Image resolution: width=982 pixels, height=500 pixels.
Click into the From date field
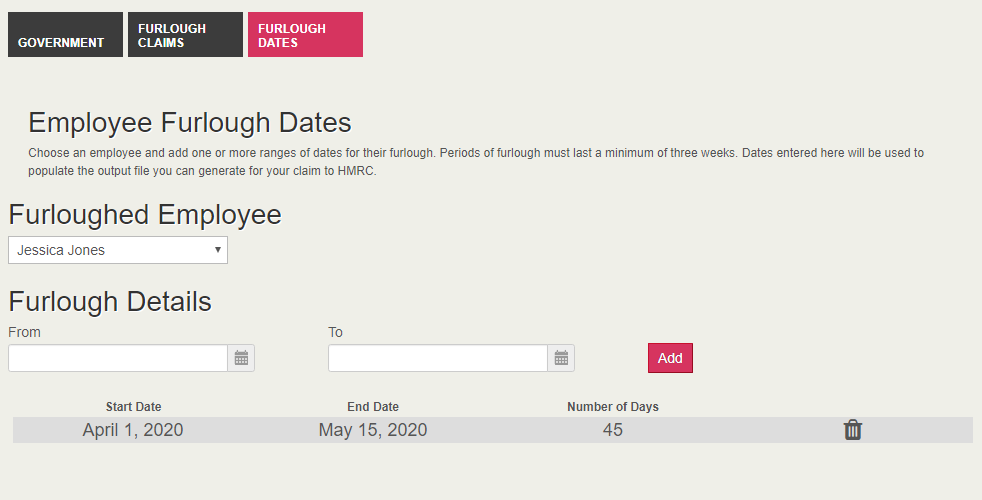pyautogui.click(x=118, y=358)
